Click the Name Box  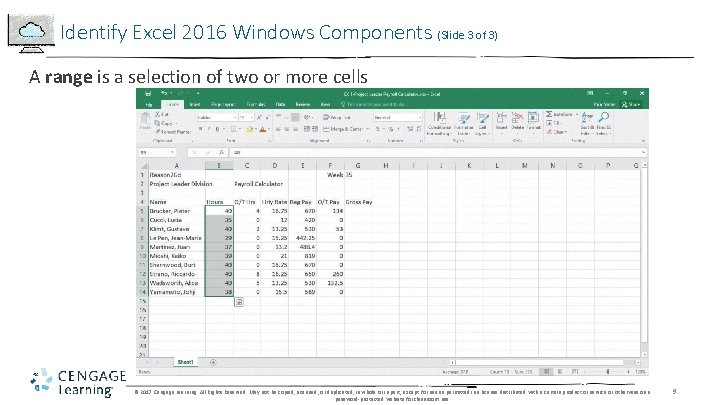[x=157, y=152]
